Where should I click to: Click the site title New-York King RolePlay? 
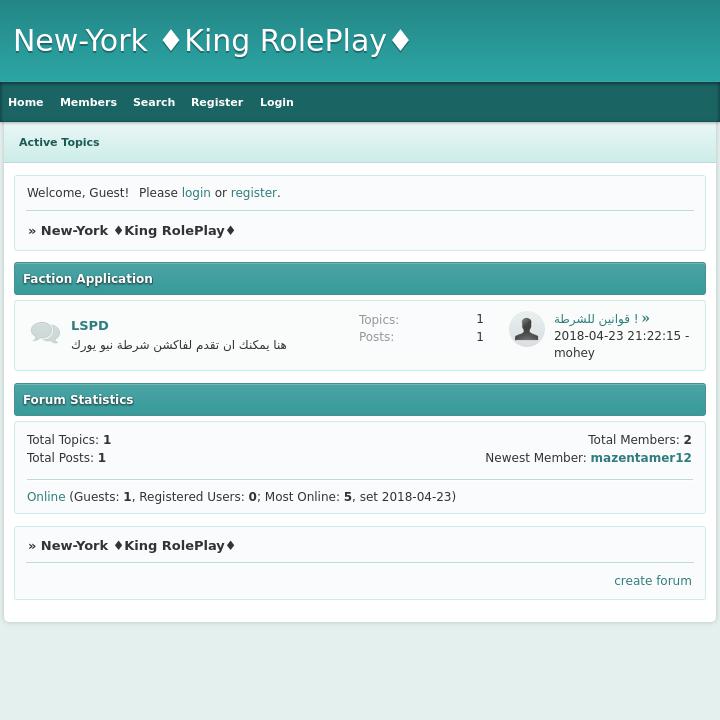pos(212,41)
